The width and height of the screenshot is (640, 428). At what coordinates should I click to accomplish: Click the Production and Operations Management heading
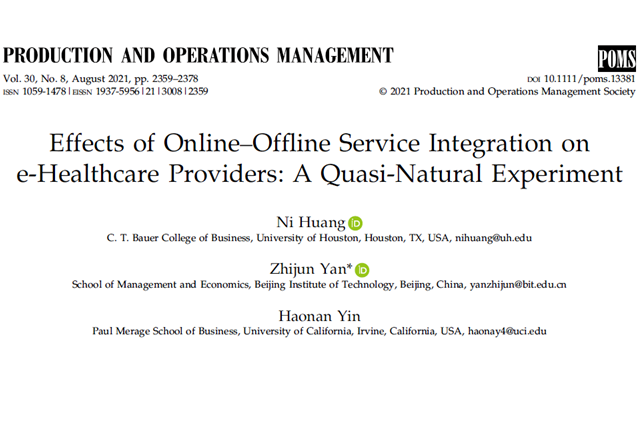pyautogui.click(x=199, y=55)
